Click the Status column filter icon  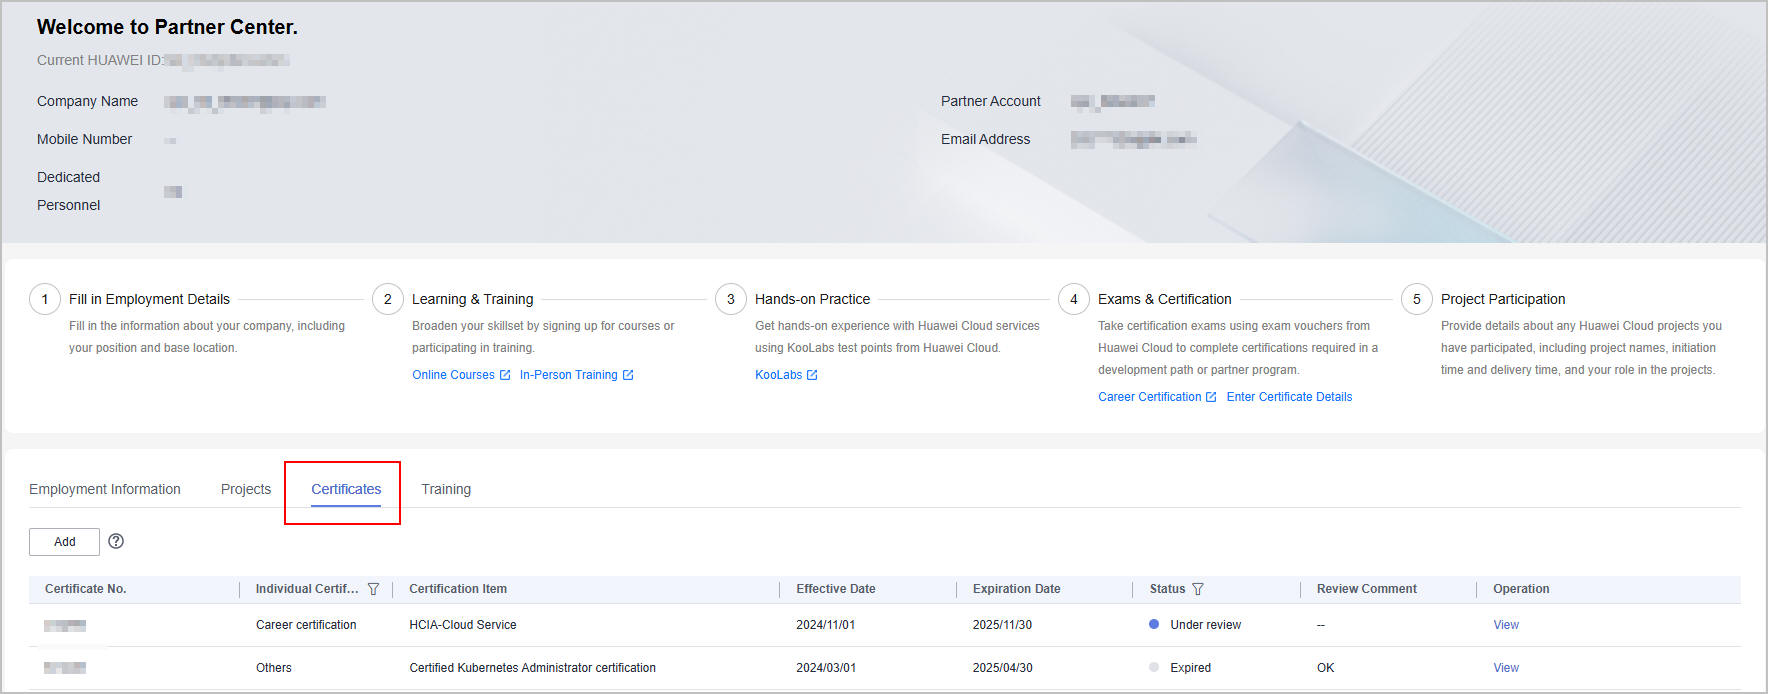pyautogui.click(x=1198, y=589)
